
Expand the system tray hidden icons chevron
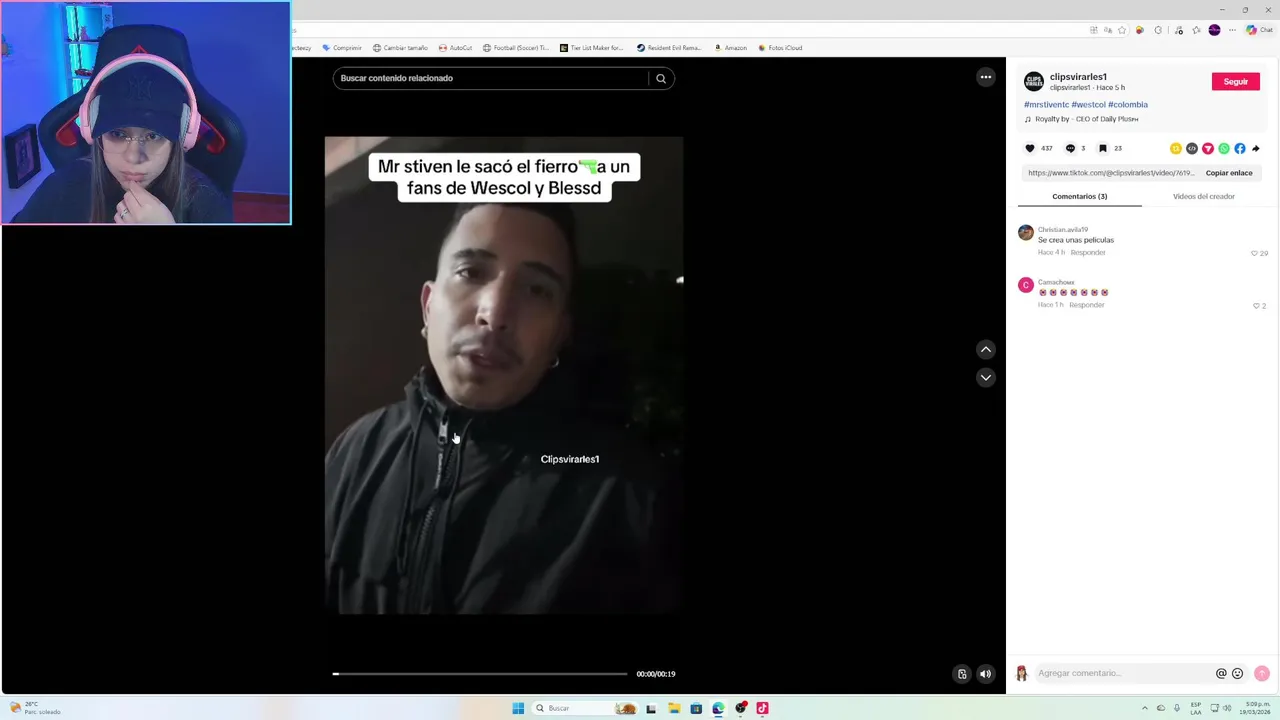point(1145,708)
